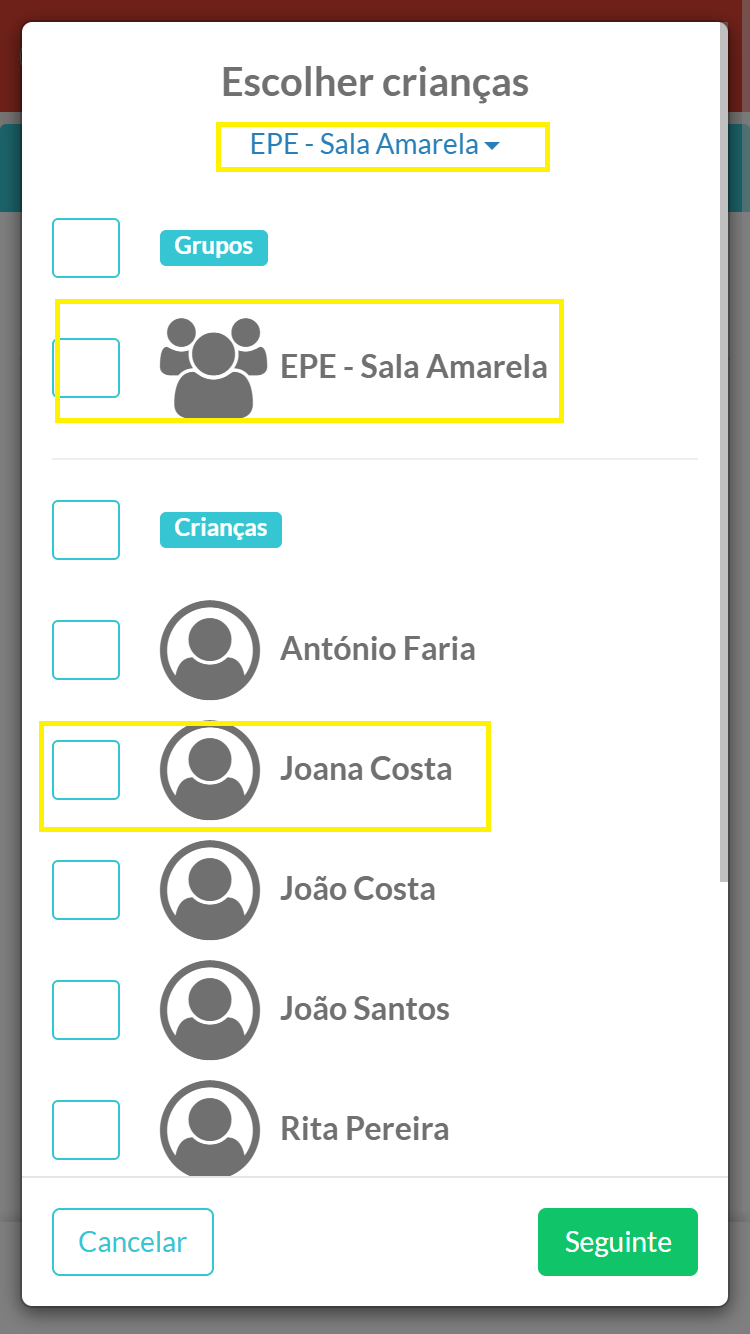Click João Santos's avatar icon
This screenshot has width=750, height=1334.
pos(210,1010)
